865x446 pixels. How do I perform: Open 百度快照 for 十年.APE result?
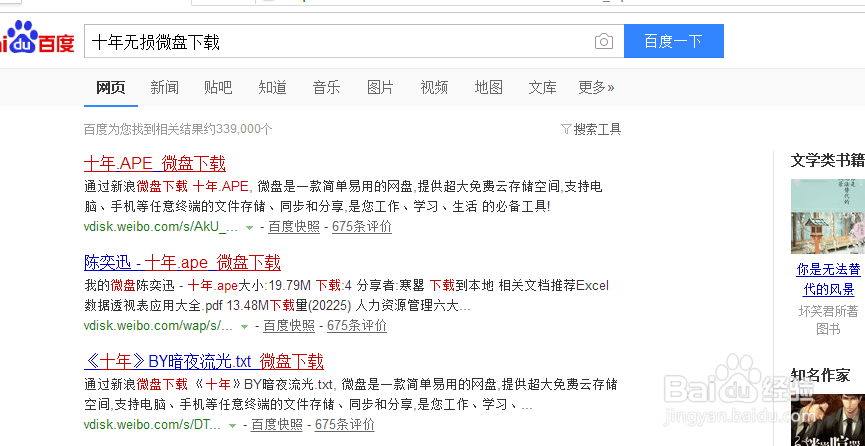[x=294, y=227]
